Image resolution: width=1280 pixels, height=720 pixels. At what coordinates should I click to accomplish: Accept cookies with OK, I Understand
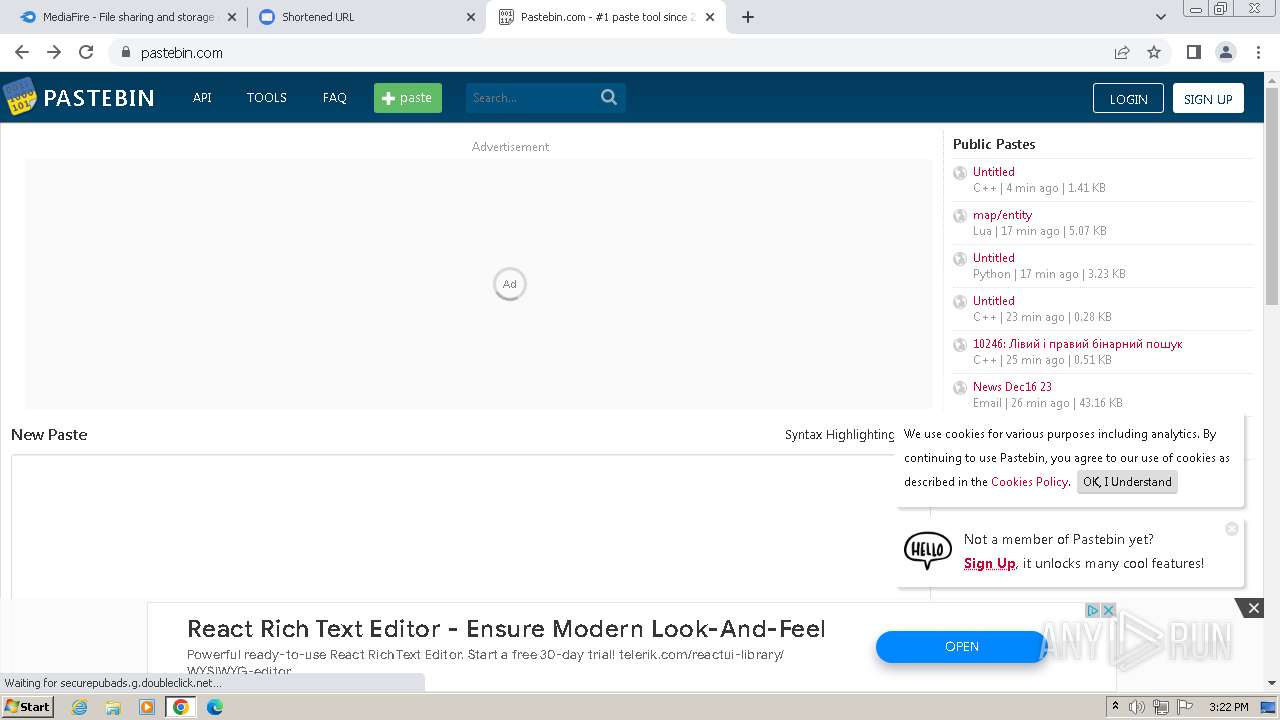pyautogui.click(x=1127, y=482)
